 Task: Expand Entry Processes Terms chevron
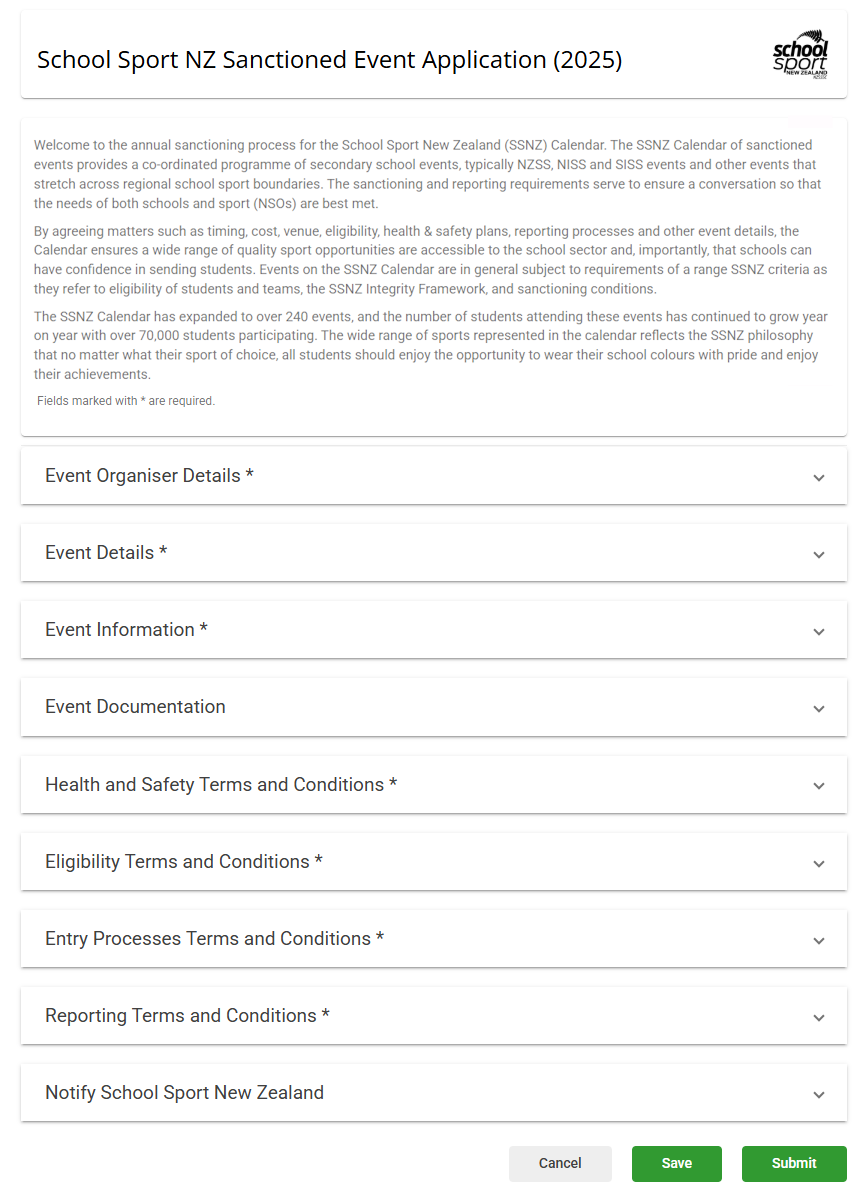click(x=819, y=941)
